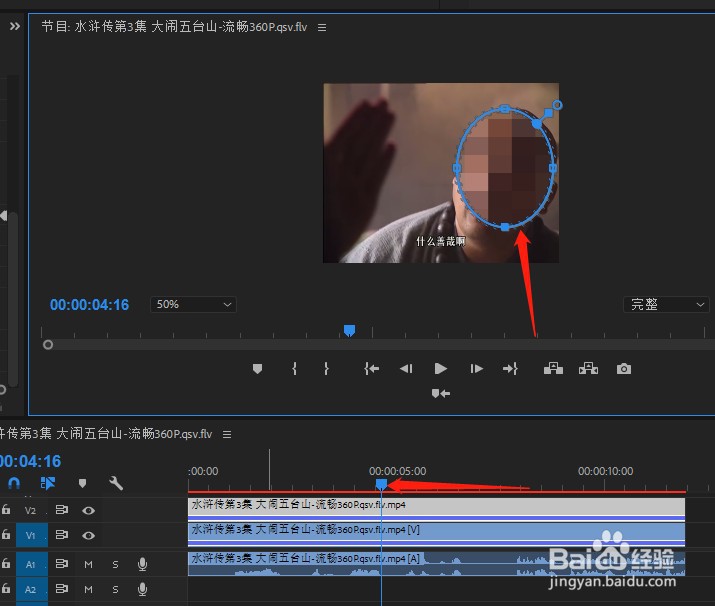Toggle track lock on V2
This screenshot has height=606, width=715.
pyautogui.click(x=5, y=509)
